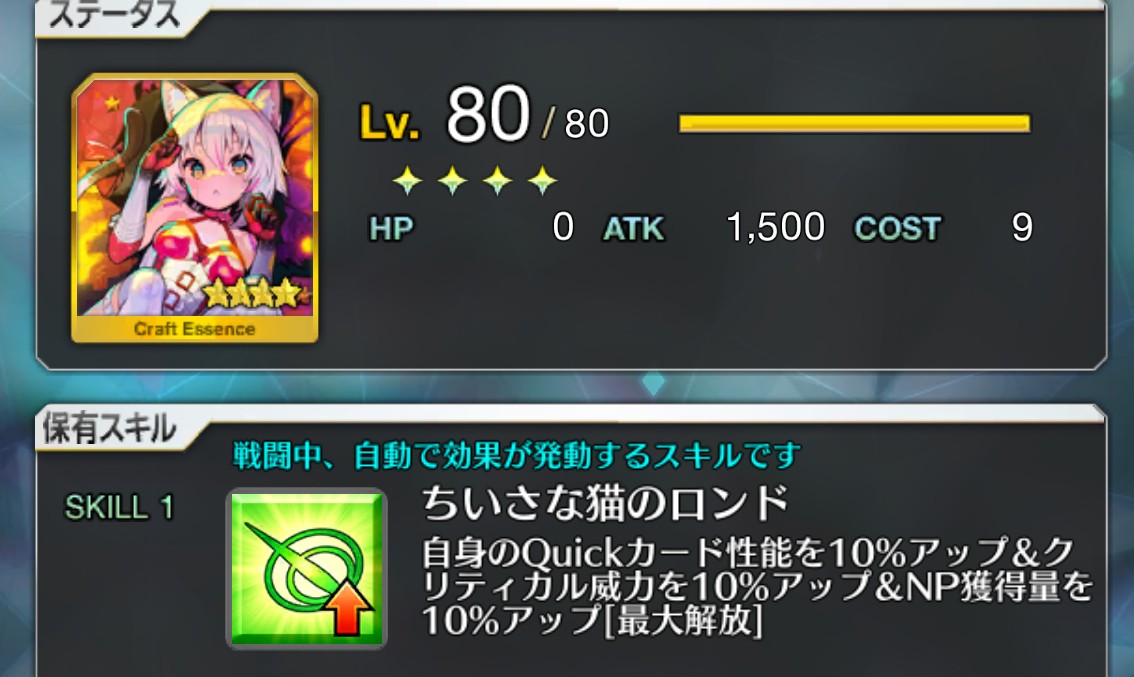The image size is (1134, 677).
Task: Tap the Craft Essence card portrait
Action: point(195,208)
